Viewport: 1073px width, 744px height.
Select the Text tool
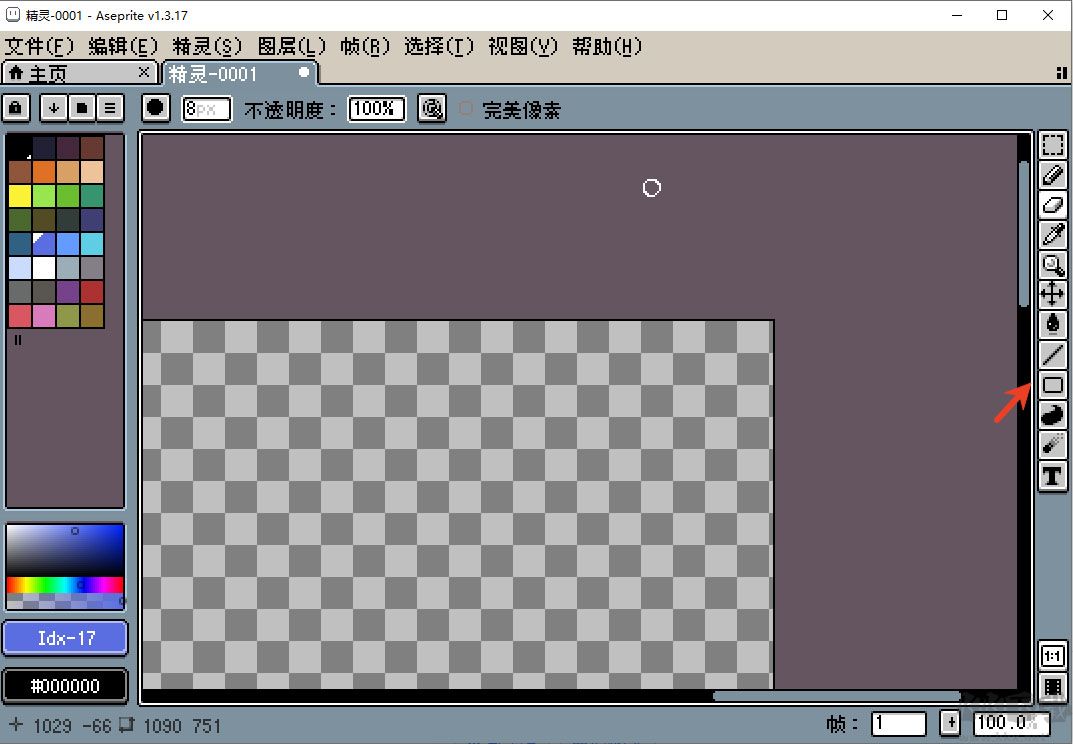(x=1051, y=476)
